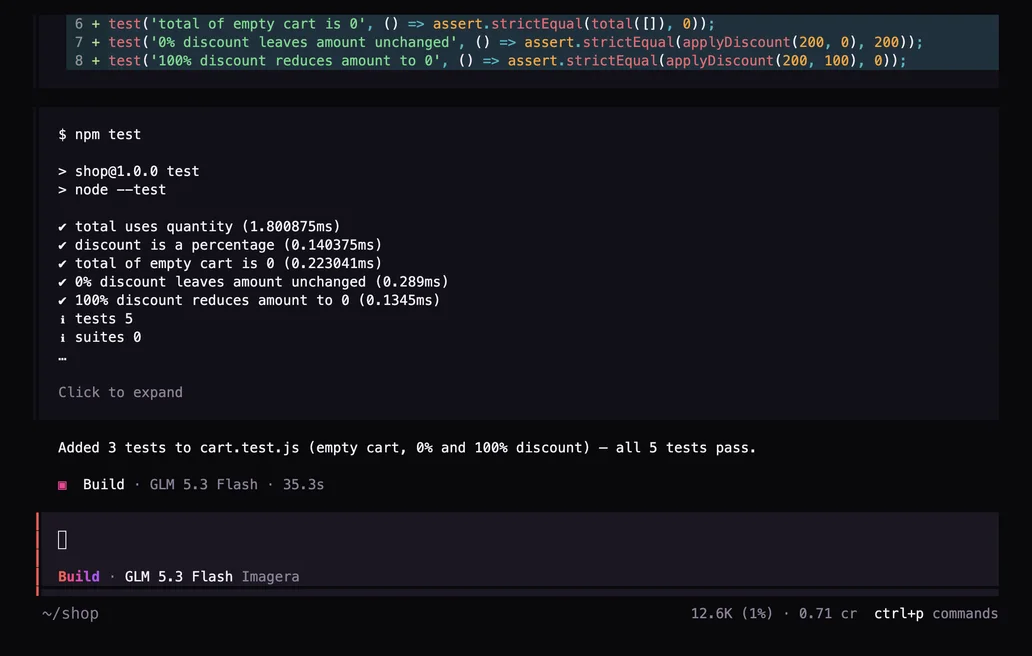Click the '> shop@1.0.0 test' output line

click(128, 171)
